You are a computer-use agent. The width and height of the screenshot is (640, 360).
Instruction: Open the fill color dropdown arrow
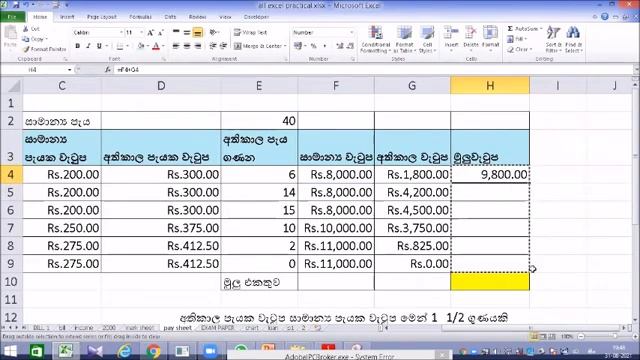tap(147, 46)
